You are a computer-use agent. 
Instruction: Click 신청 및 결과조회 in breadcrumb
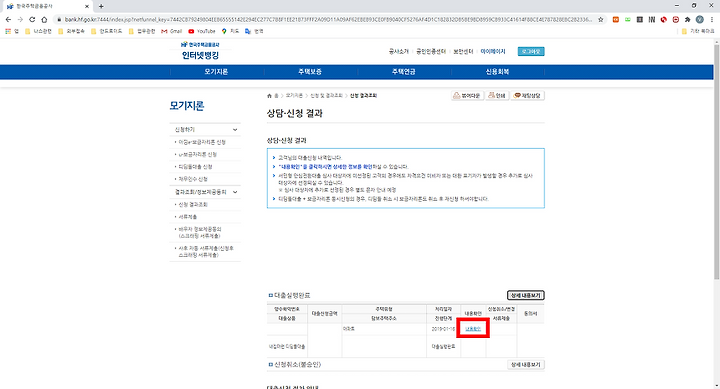pos(326,96)
